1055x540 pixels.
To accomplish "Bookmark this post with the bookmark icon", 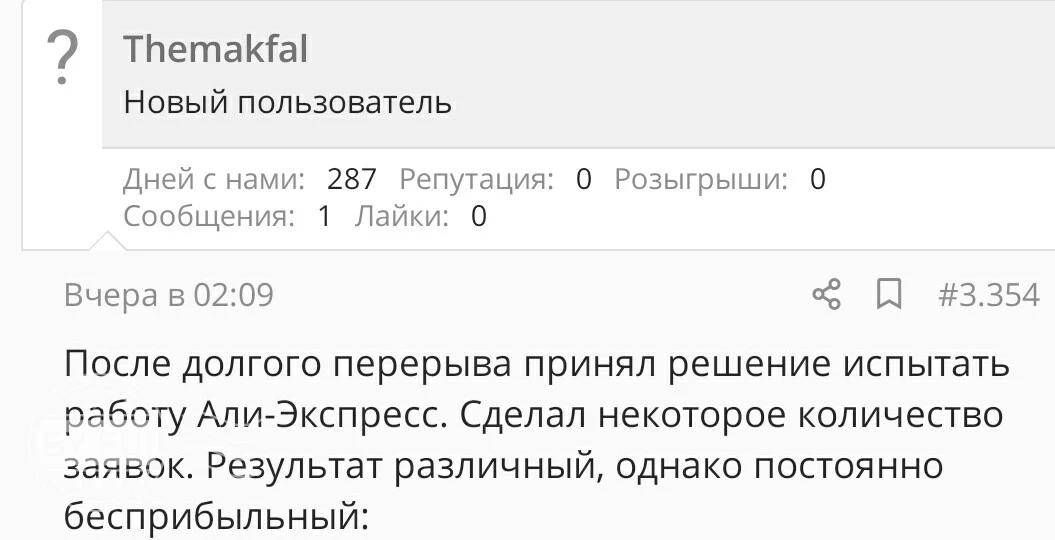I will (889, 295).
